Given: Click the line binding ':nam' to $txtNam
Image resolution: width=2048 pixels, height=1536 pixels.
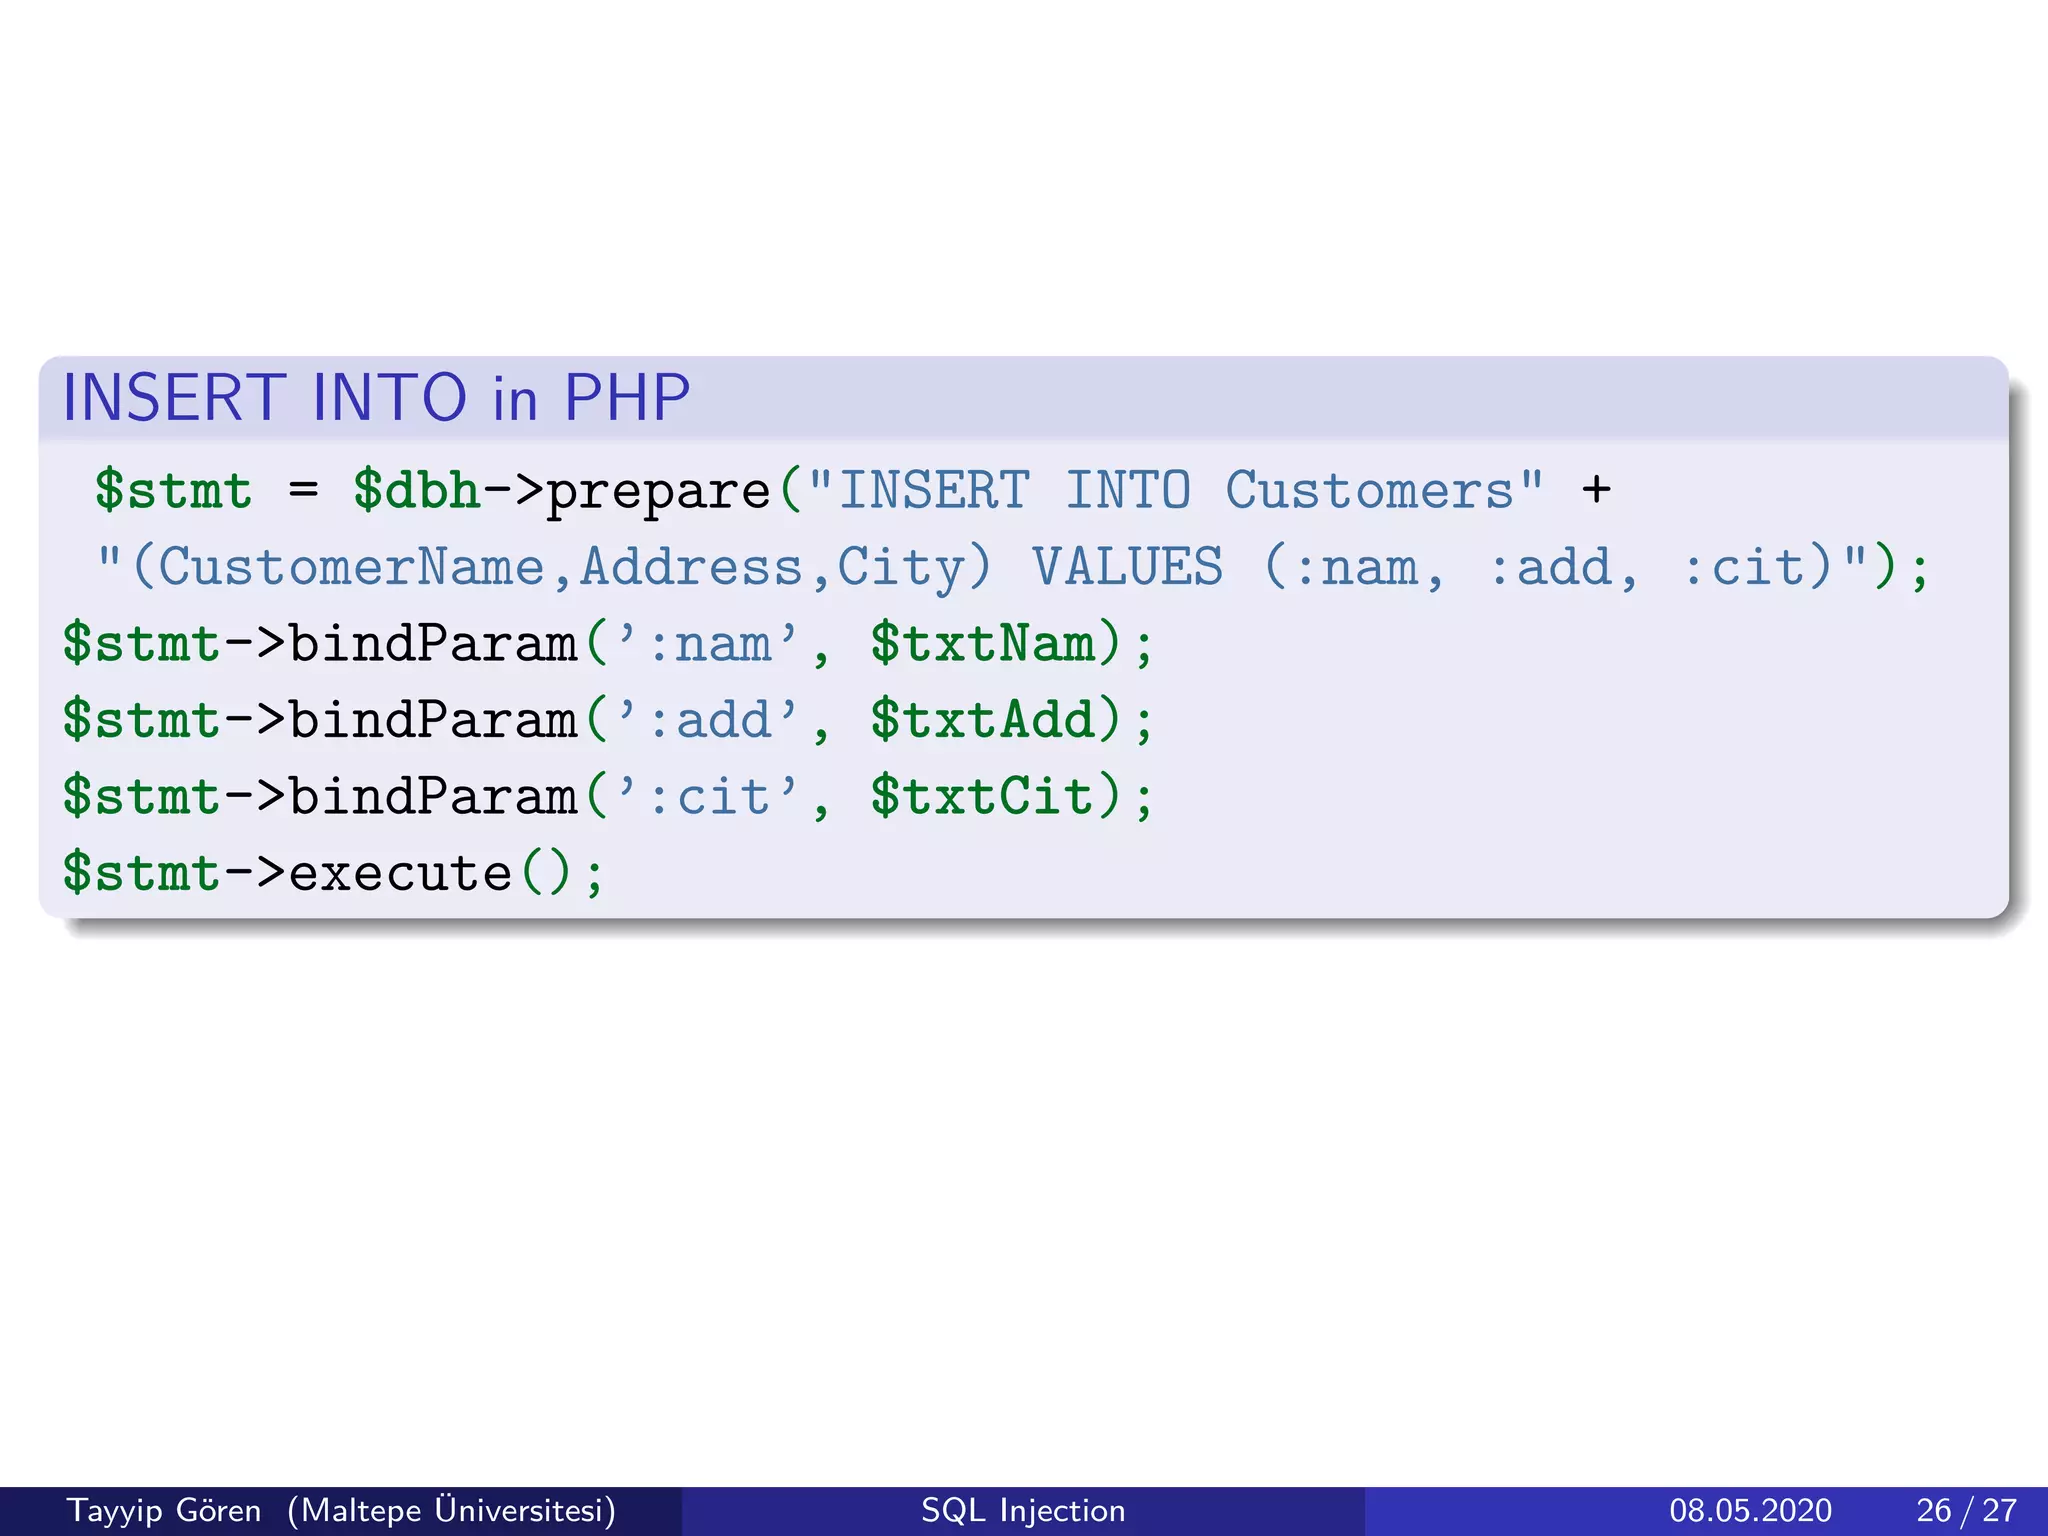Looking at the screenshot, I should tap(608, 644).
